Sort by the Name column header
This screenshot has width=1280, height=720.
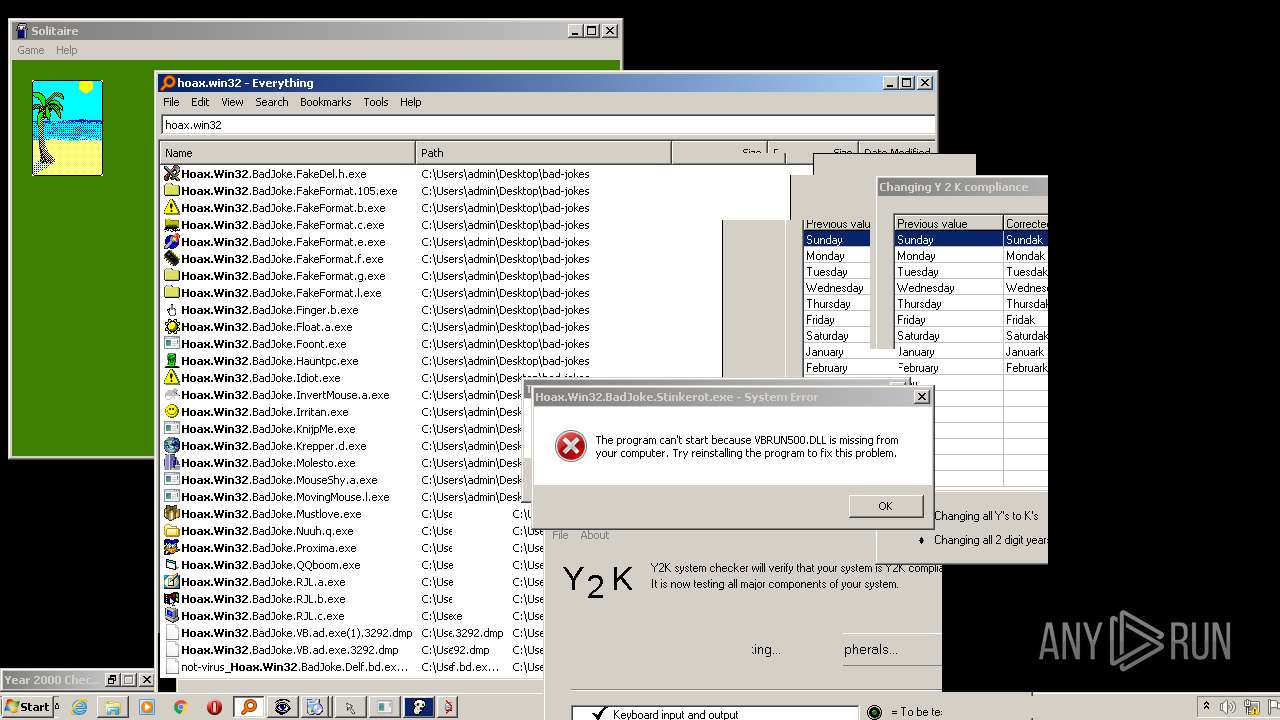[x=288, y=153]
